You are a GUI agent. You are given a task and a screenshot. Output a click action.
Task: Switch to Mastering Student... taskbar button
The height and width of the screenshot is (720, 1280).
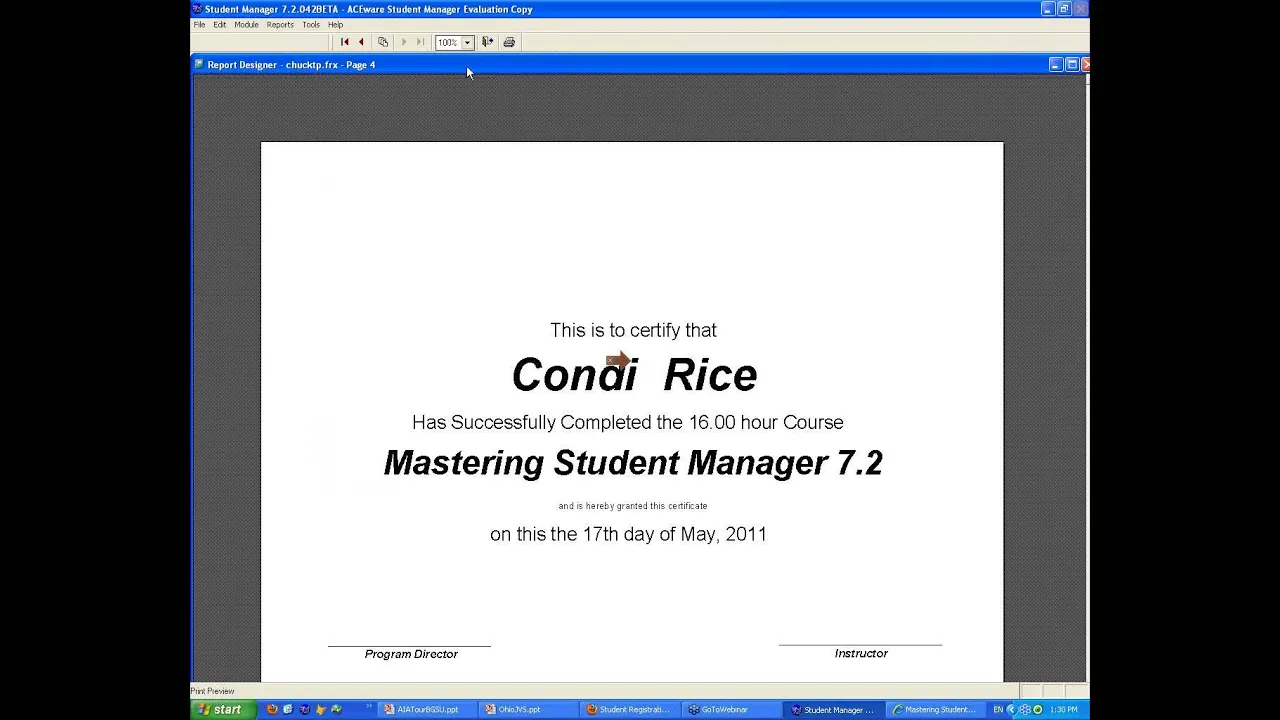point(936,709)
